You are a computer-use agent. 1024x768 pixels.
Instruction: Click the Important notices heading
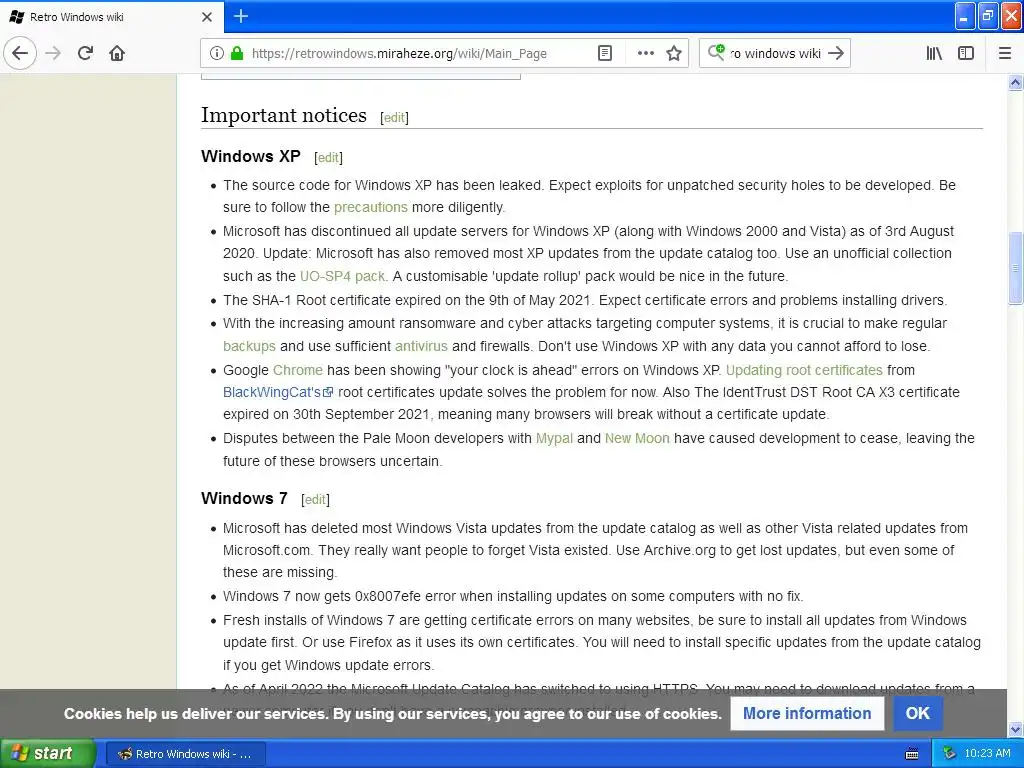click(x=284, y=116)
